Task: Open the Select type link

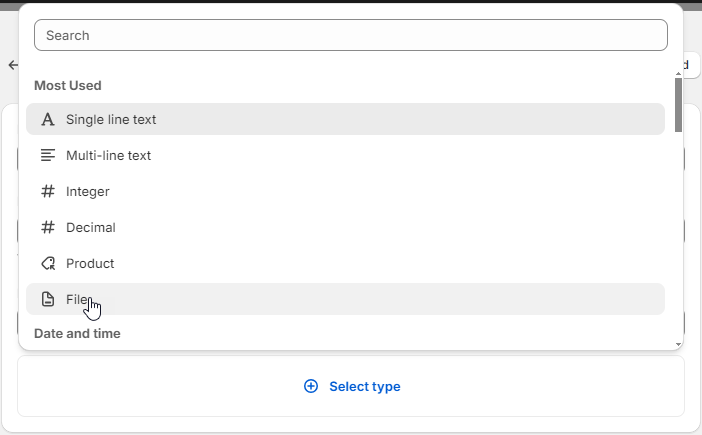Action: 352,386
